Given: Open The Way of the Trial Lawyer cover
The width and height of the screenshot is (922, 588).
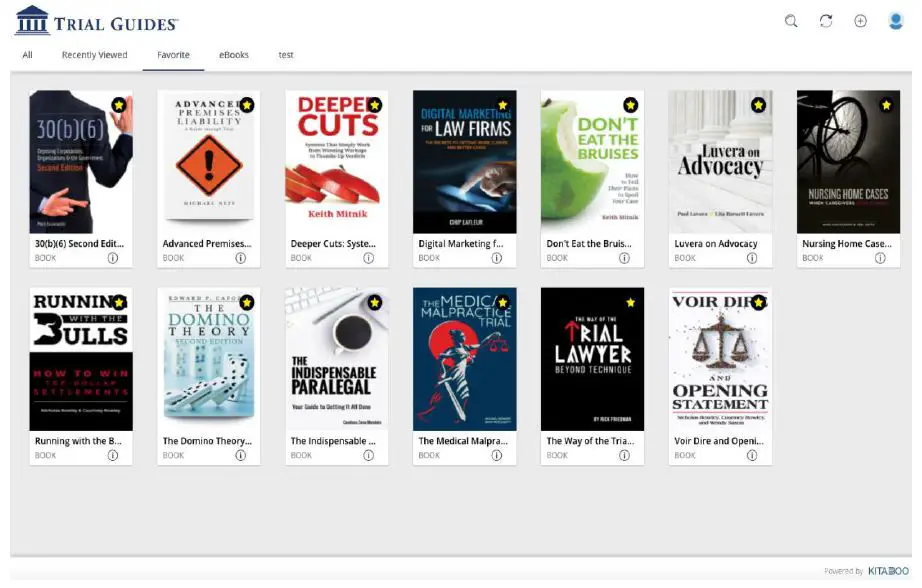Looking at the screenshot, I should tap(593, 359).
